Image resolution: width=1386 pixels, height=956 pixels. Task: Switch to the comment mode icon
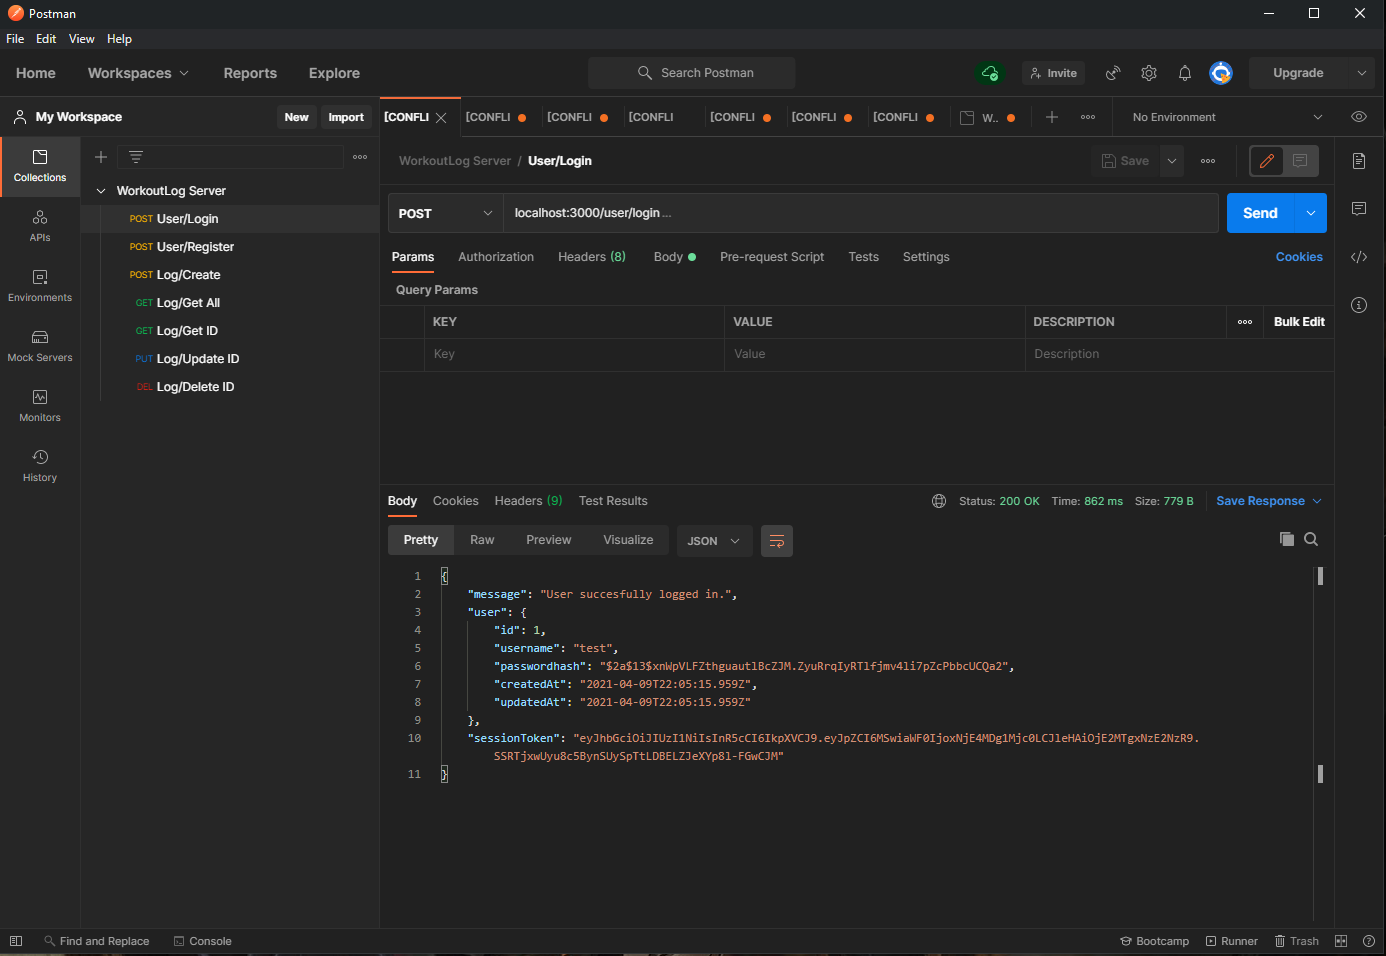pos(1300,161)
